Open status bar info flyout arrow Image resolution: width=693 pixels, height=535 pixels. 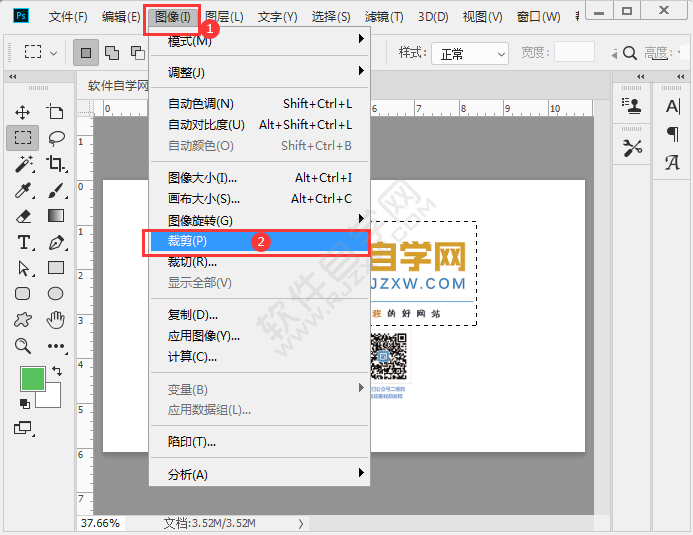(x=301, y=524)
